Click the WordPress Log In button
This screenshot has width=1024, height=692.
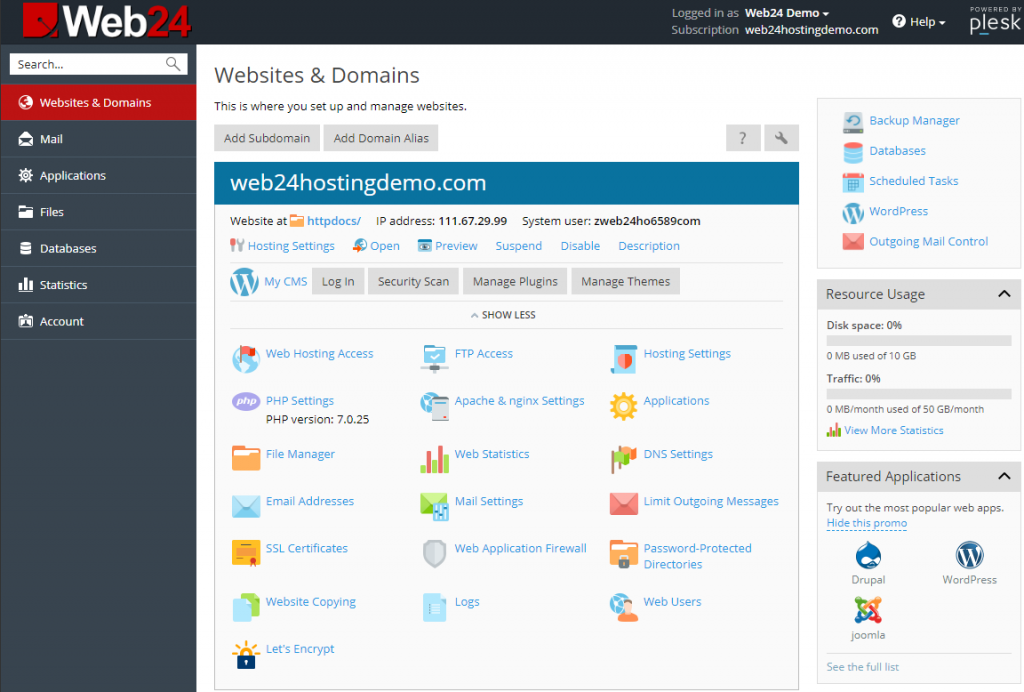point(338,281)
